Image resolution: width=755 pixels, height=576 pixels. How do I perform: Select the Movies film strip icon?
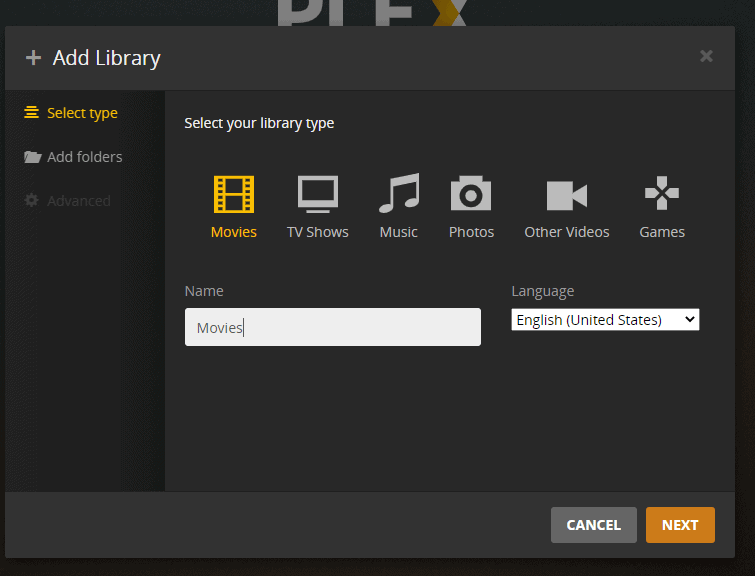234,194
